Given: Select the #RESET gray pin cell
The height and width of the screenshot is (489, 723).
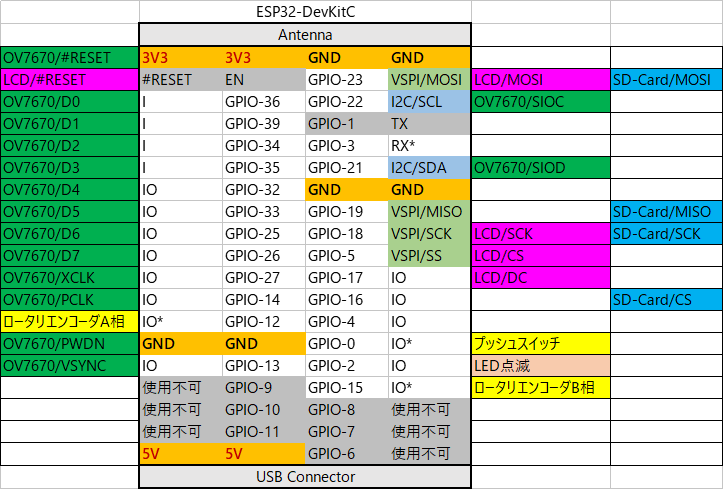Looking at the screenshot, I should pyautogui.click(x=181, y=79).
